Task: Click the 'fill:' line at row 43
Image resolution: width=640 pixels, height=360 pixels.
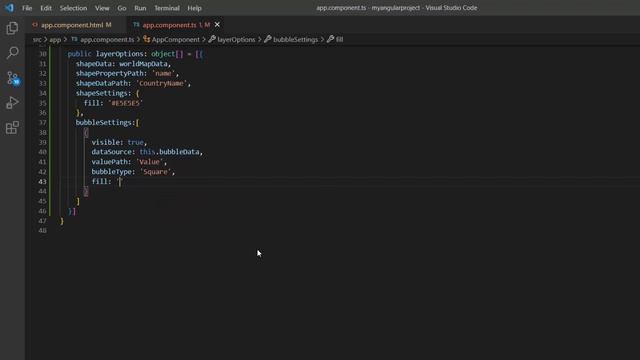Action: [107, 182]
